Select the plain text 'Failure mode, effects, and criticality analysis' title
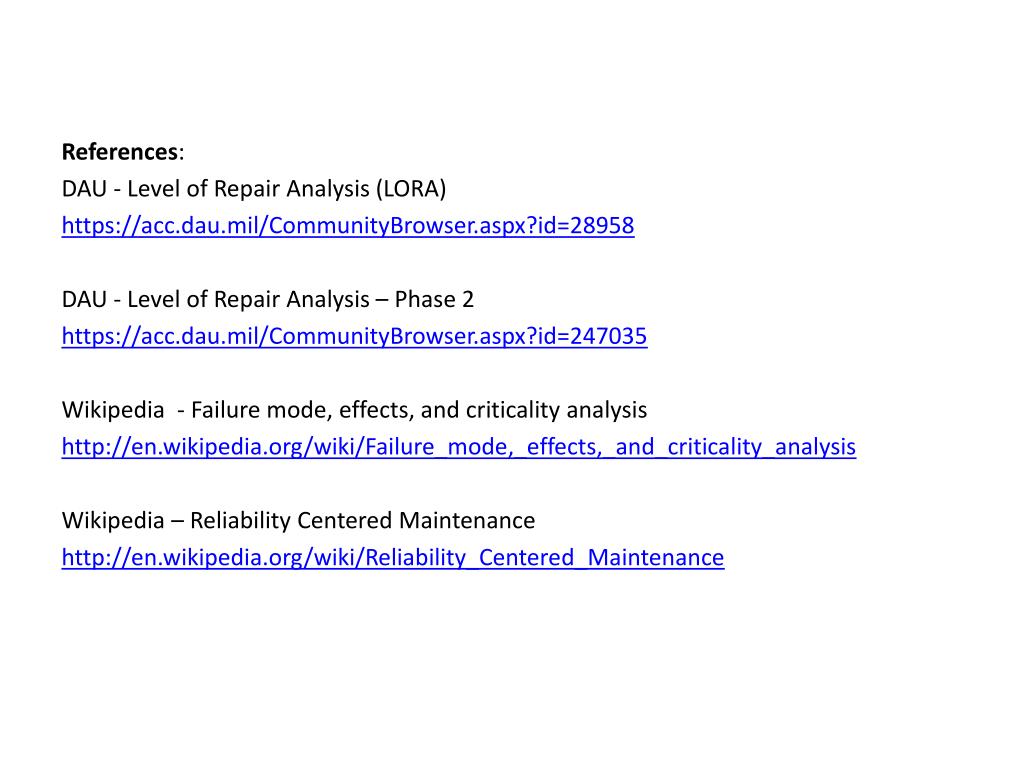1024x768 pixels. [x=419, y=410]
